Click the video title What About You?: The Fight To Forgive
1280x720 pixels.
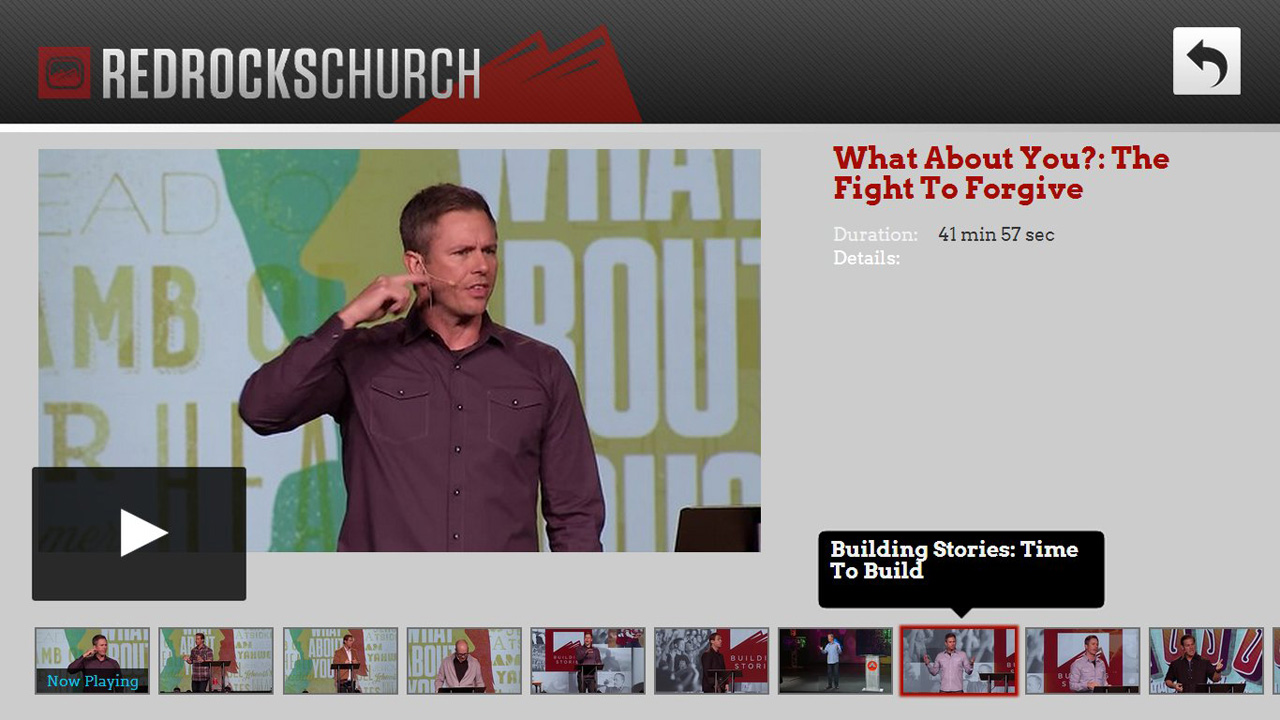[1001, 173]
